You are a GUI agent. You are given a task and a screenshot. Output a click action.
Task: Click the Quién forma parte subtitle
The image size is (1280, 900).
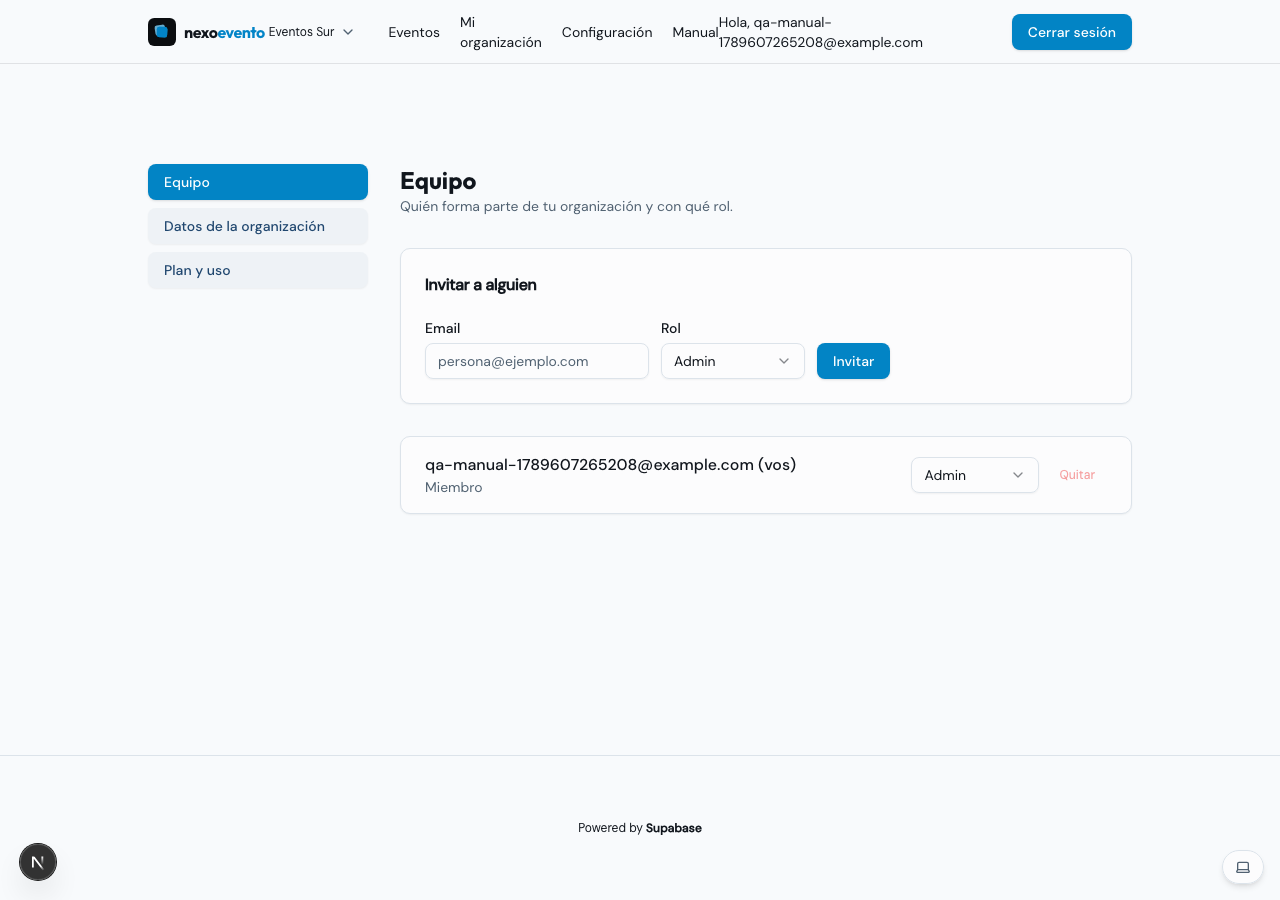pos(566,206)
